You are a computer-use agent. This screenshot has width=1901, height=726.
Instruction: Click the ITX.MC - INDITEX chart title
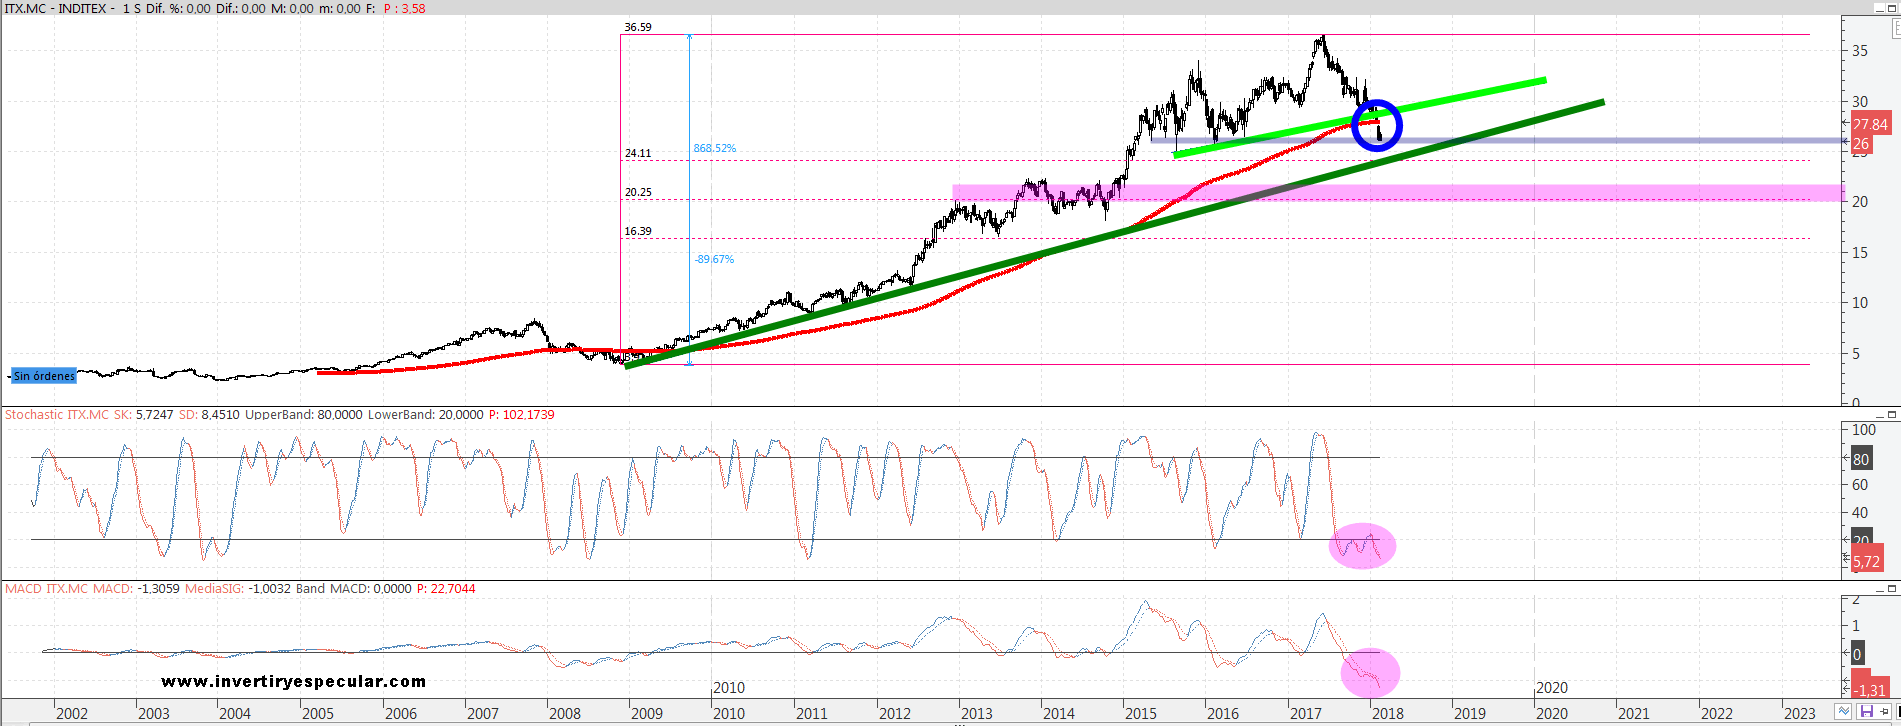coord(58,8)
